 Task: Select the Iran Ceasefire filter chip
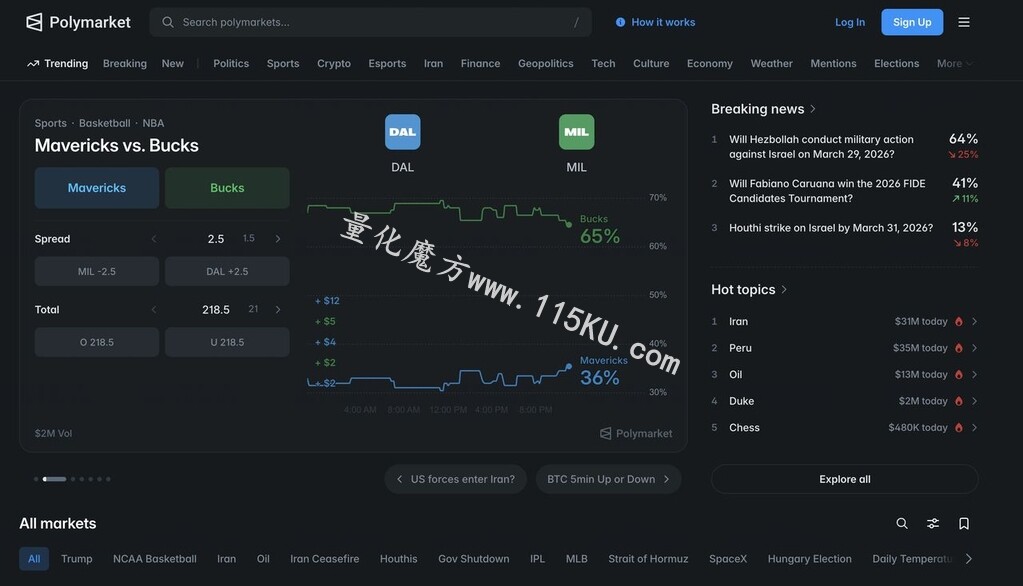pyautogui.click(x=325, y=559)
